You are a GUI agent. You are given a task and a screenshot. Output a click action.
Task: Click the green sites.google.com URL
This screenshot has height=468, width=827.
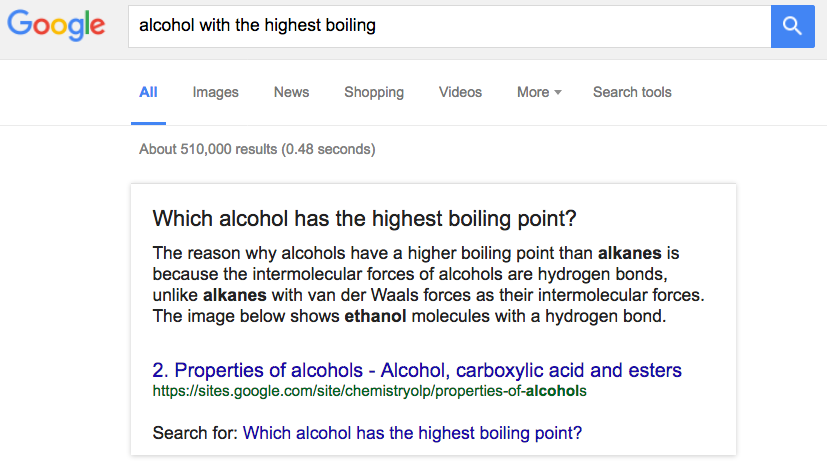[369, 391]
